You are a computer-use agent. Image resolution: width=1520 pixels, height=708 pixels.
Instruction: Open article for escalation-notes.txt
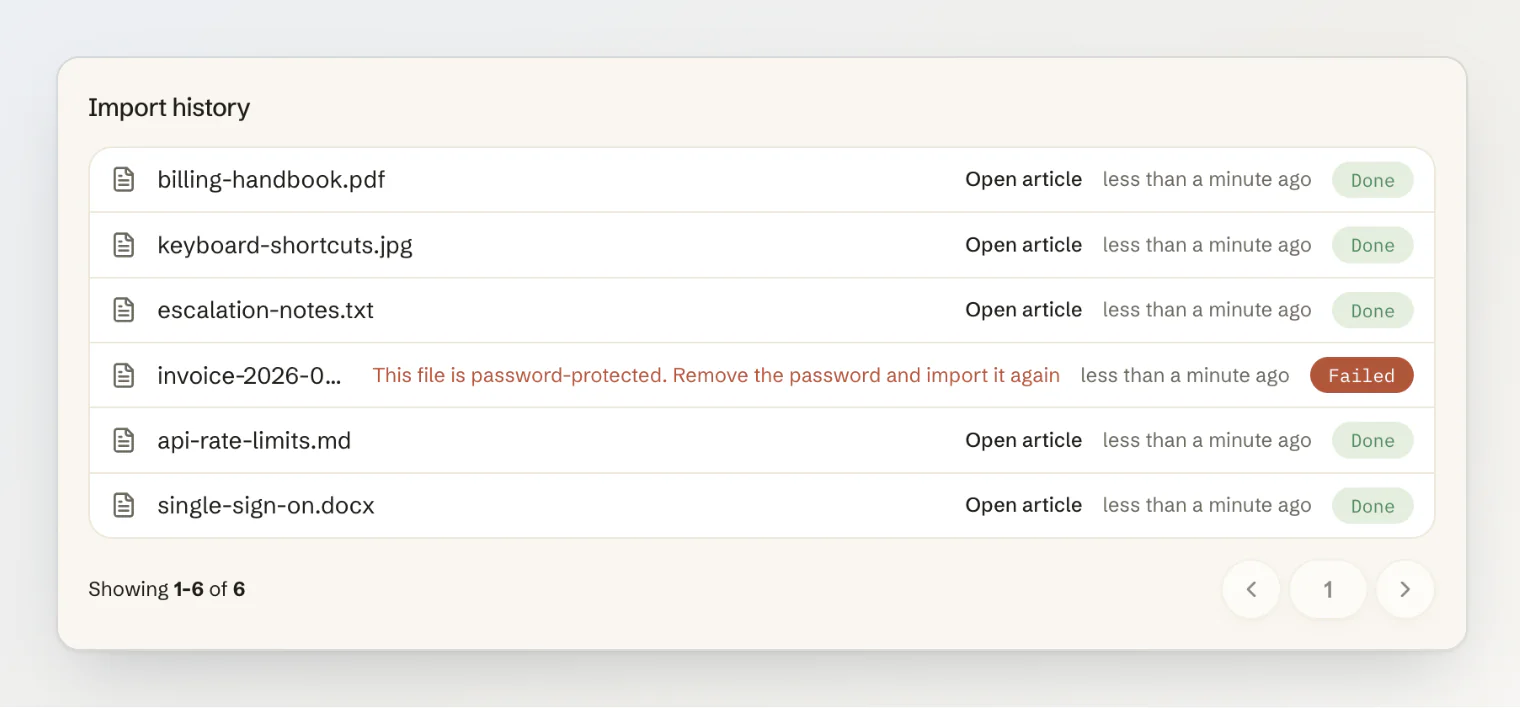click(x=1023, y=310)
